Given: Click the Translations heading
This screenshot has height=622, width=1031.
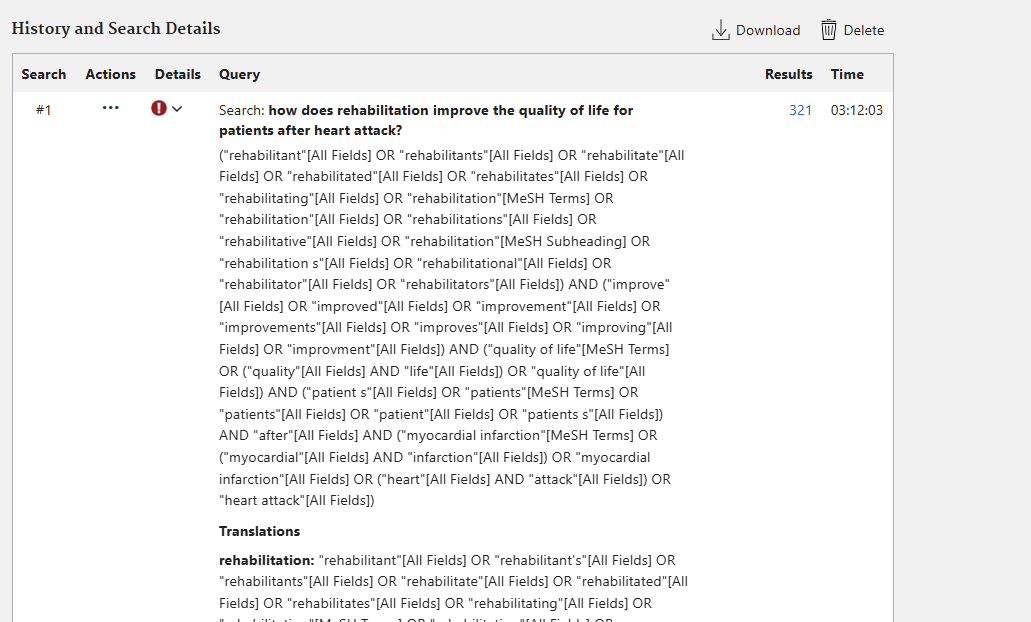Looking at the screenshot, I should click(x=259, y=531).
